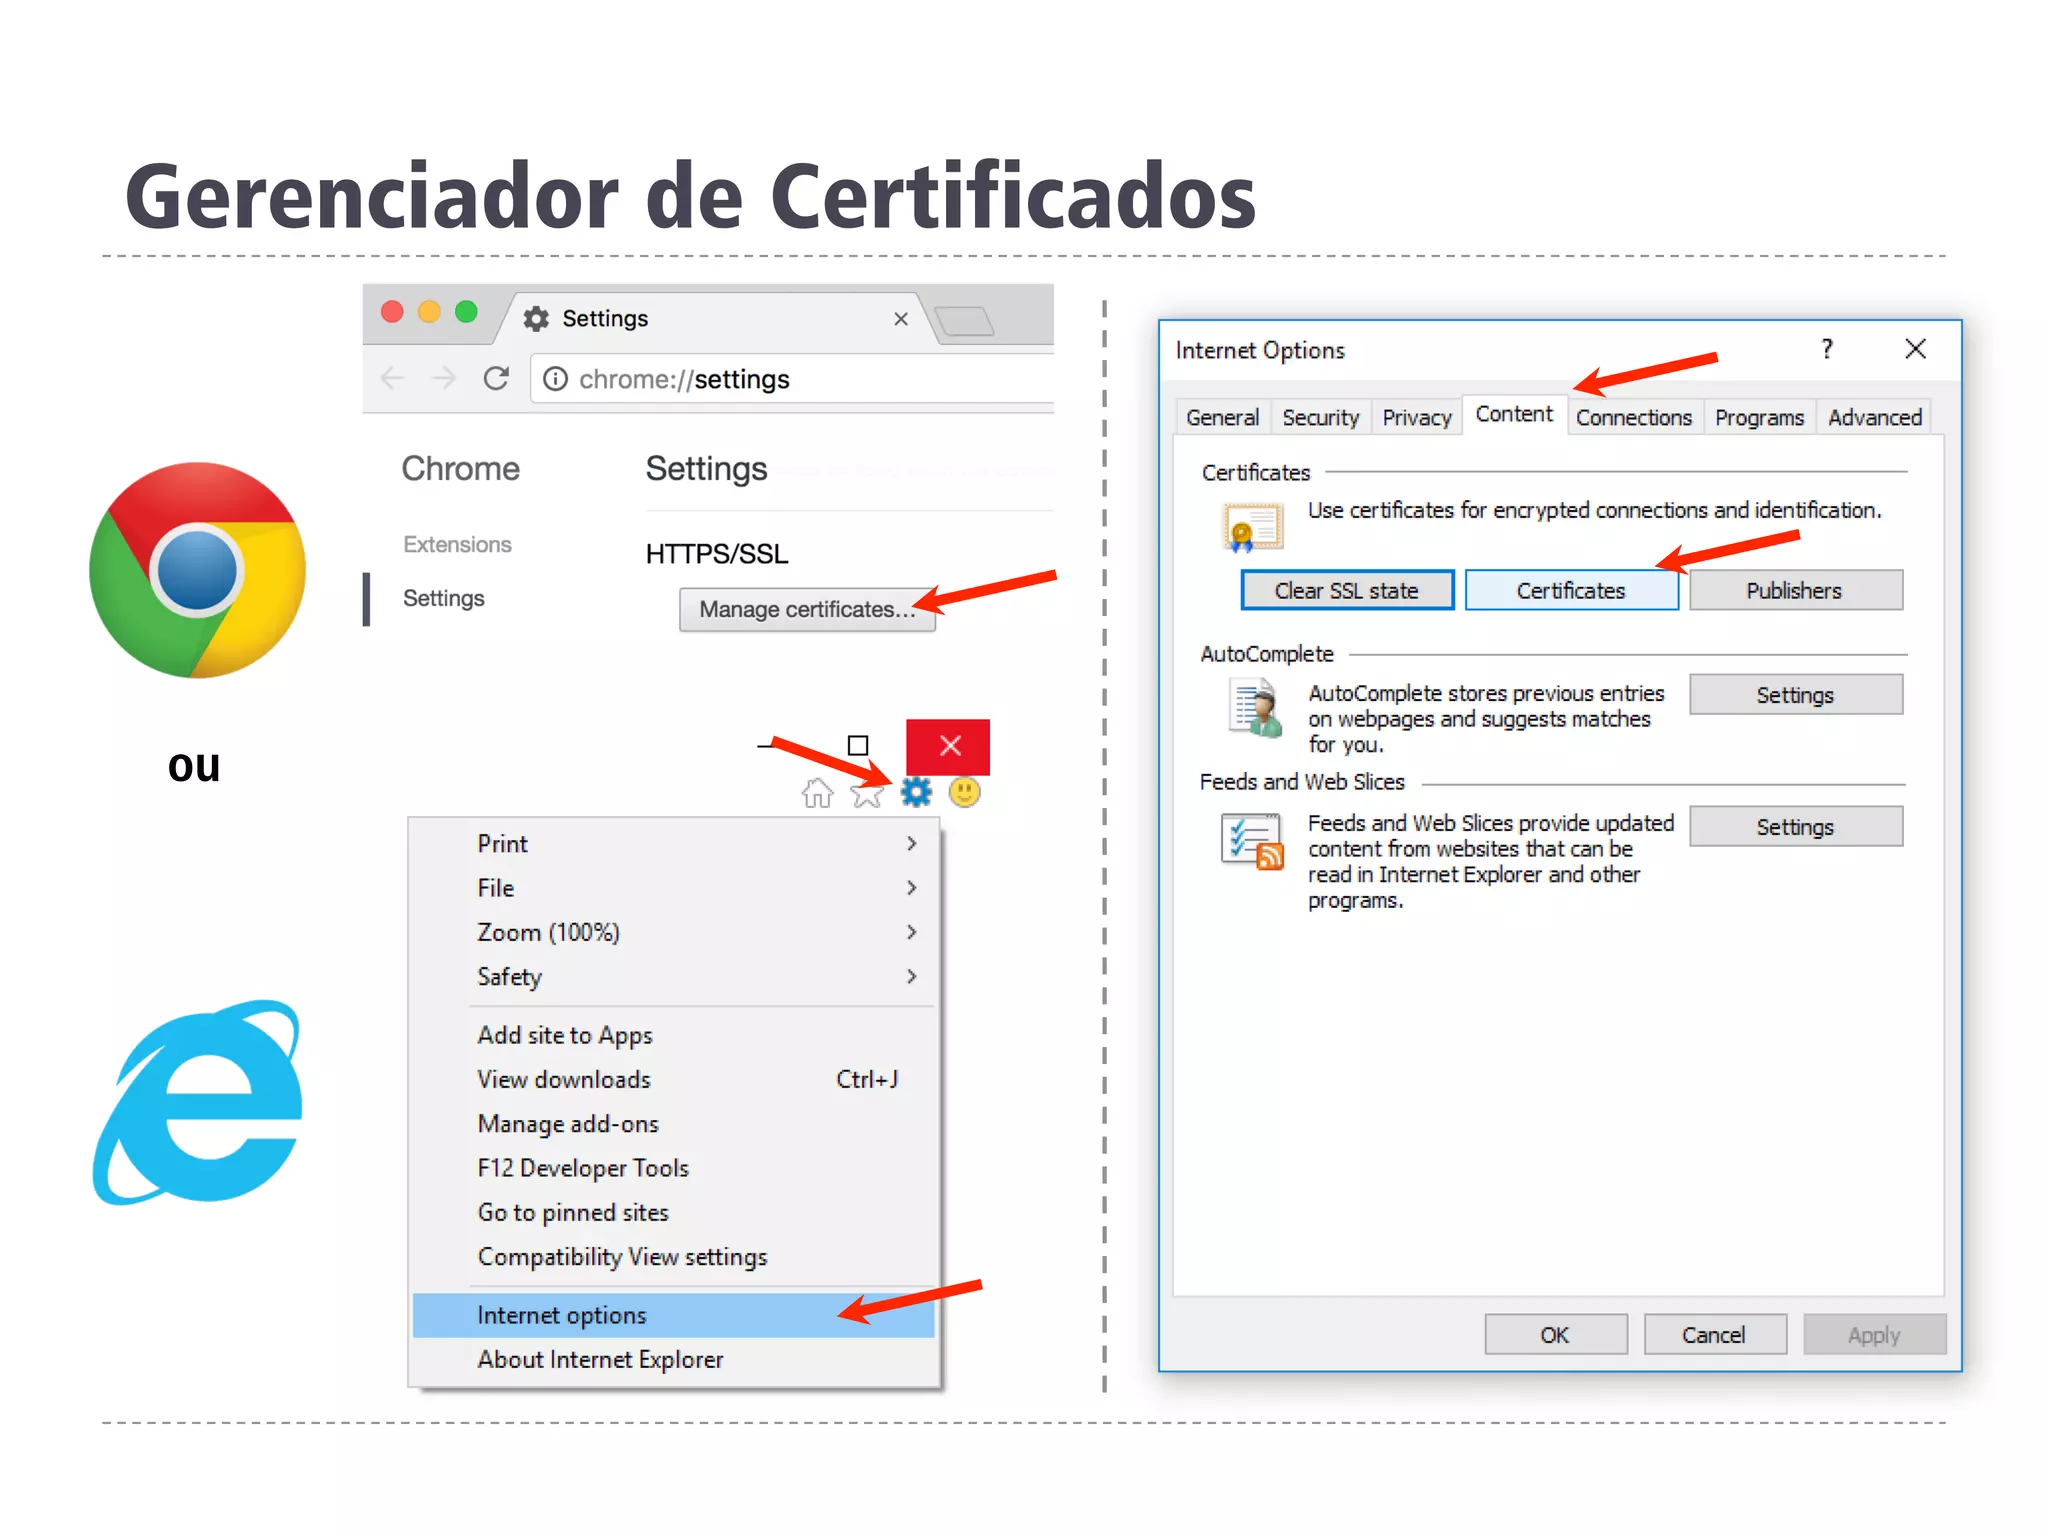
Task: Open Manage add-ons
Action: coord(675,1124)
